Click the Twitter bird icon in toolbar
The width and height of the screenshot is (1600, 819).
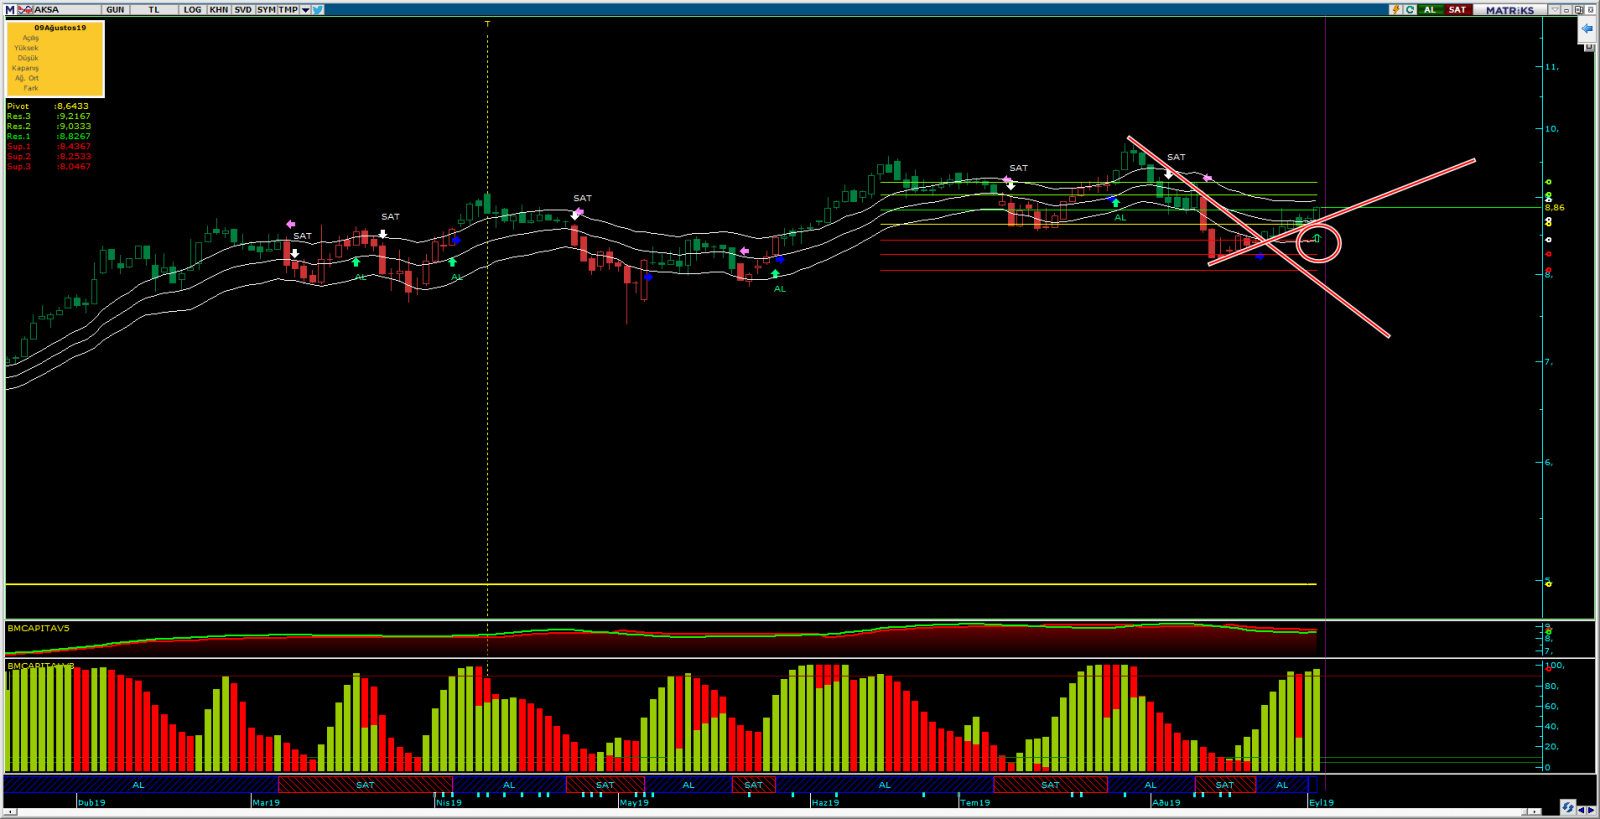click(317, 10)
